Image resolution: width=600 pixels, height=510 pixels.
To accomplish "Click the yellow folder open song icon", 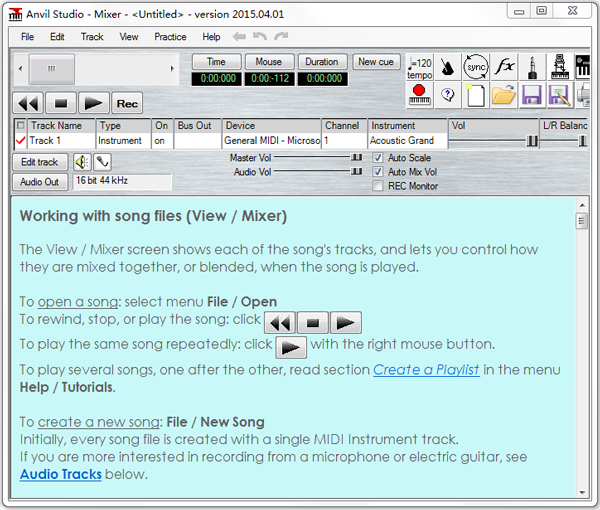I will (x=503, y=95).
